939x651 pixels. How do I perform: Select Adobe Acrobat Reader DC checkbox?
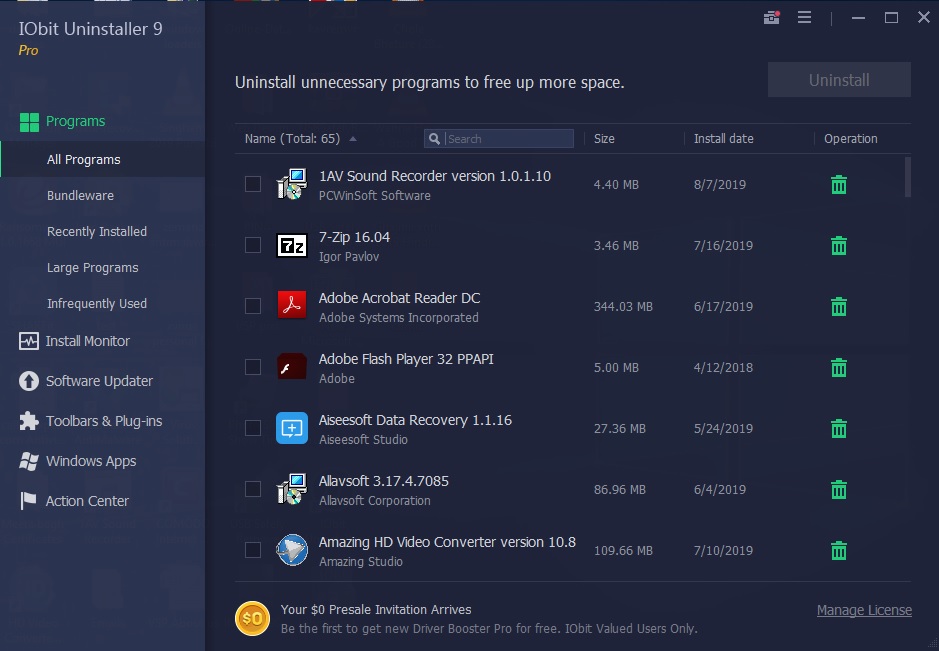[253, 306]
